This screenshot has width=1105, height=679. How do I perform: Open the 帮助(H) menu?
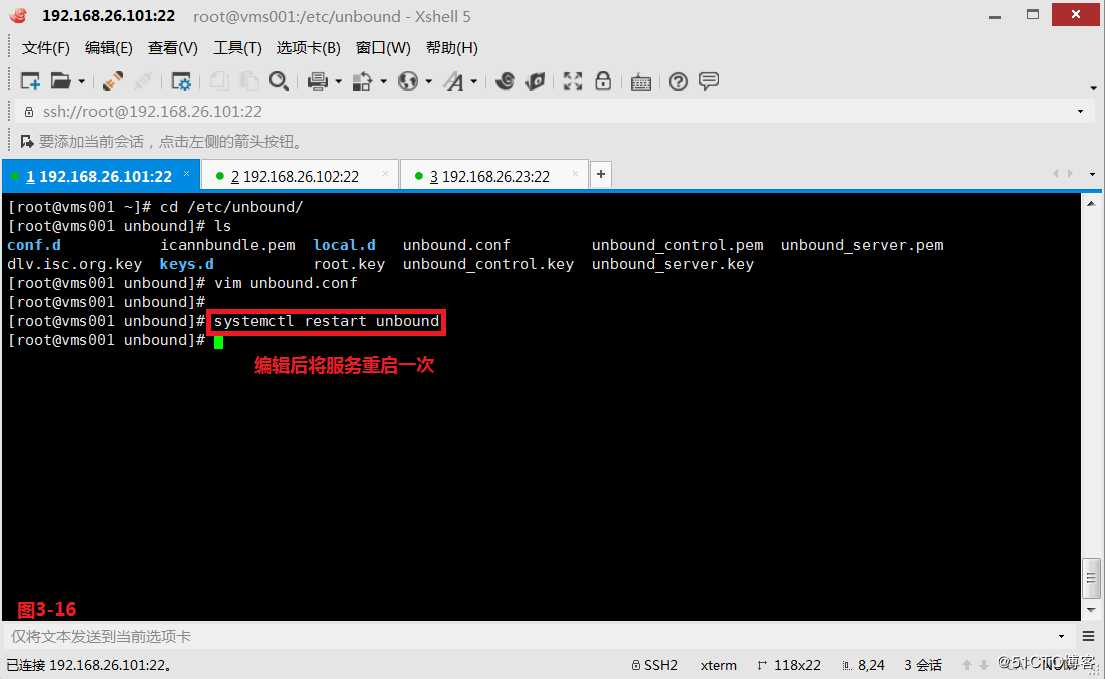452,48
